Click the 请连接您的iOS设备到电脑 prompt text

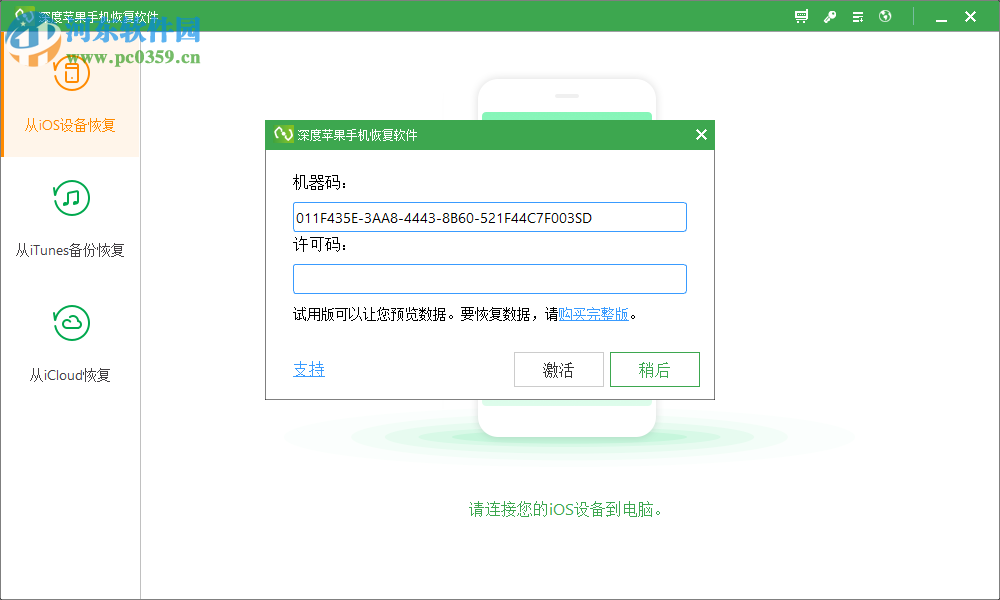pos(566,508)
